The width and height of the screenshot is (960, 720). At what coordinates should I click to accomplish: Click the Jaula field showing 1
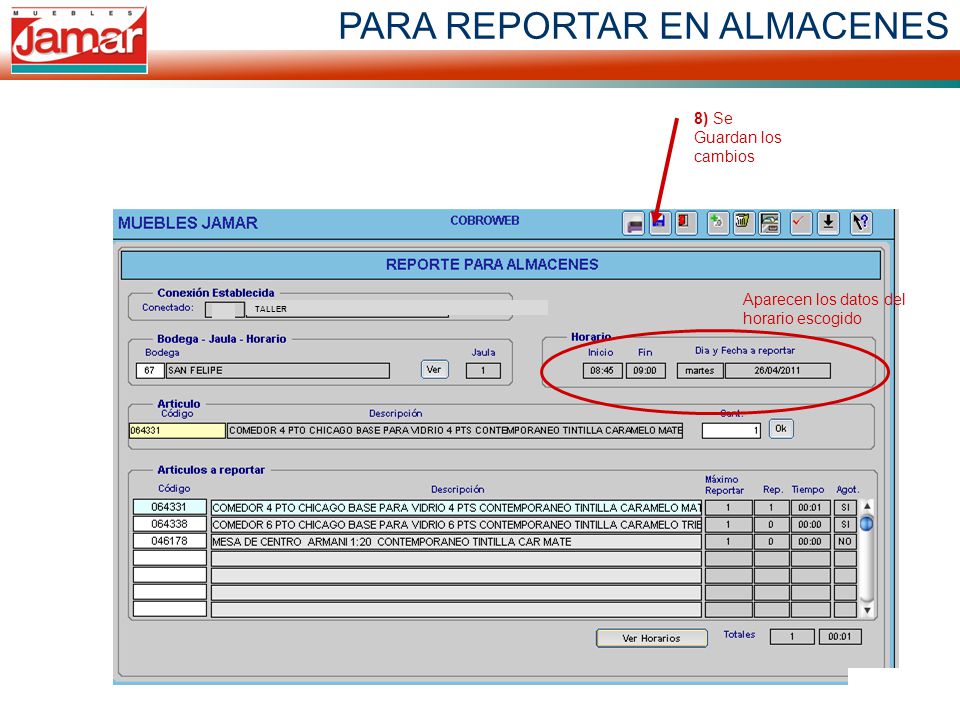pyautogui.click(x=483, y=370)
